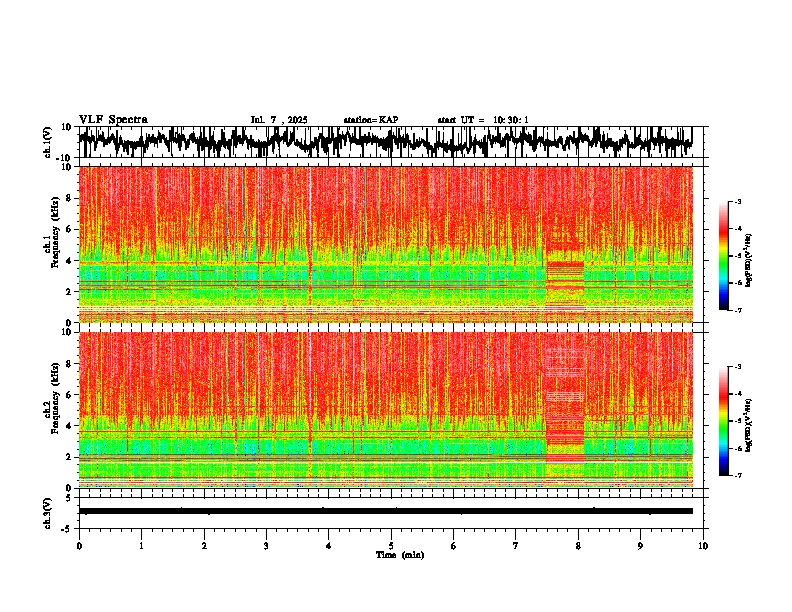
Task: Click the "-3" tick on ch.1 color bar
Action: [x=738, y=201]
